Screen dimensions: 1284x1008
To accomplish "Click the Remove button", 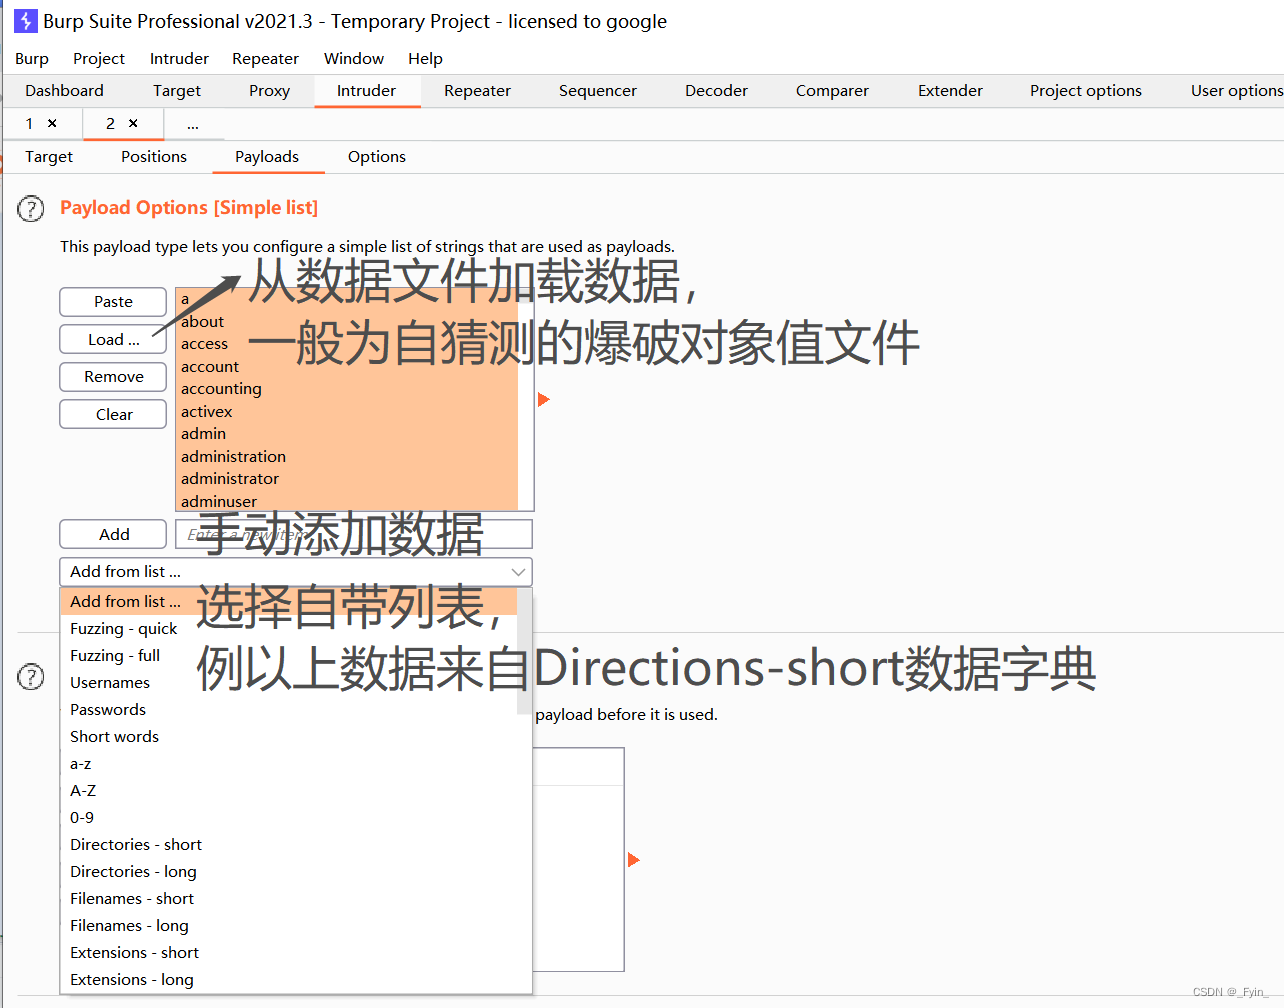I will coord(113,377).
